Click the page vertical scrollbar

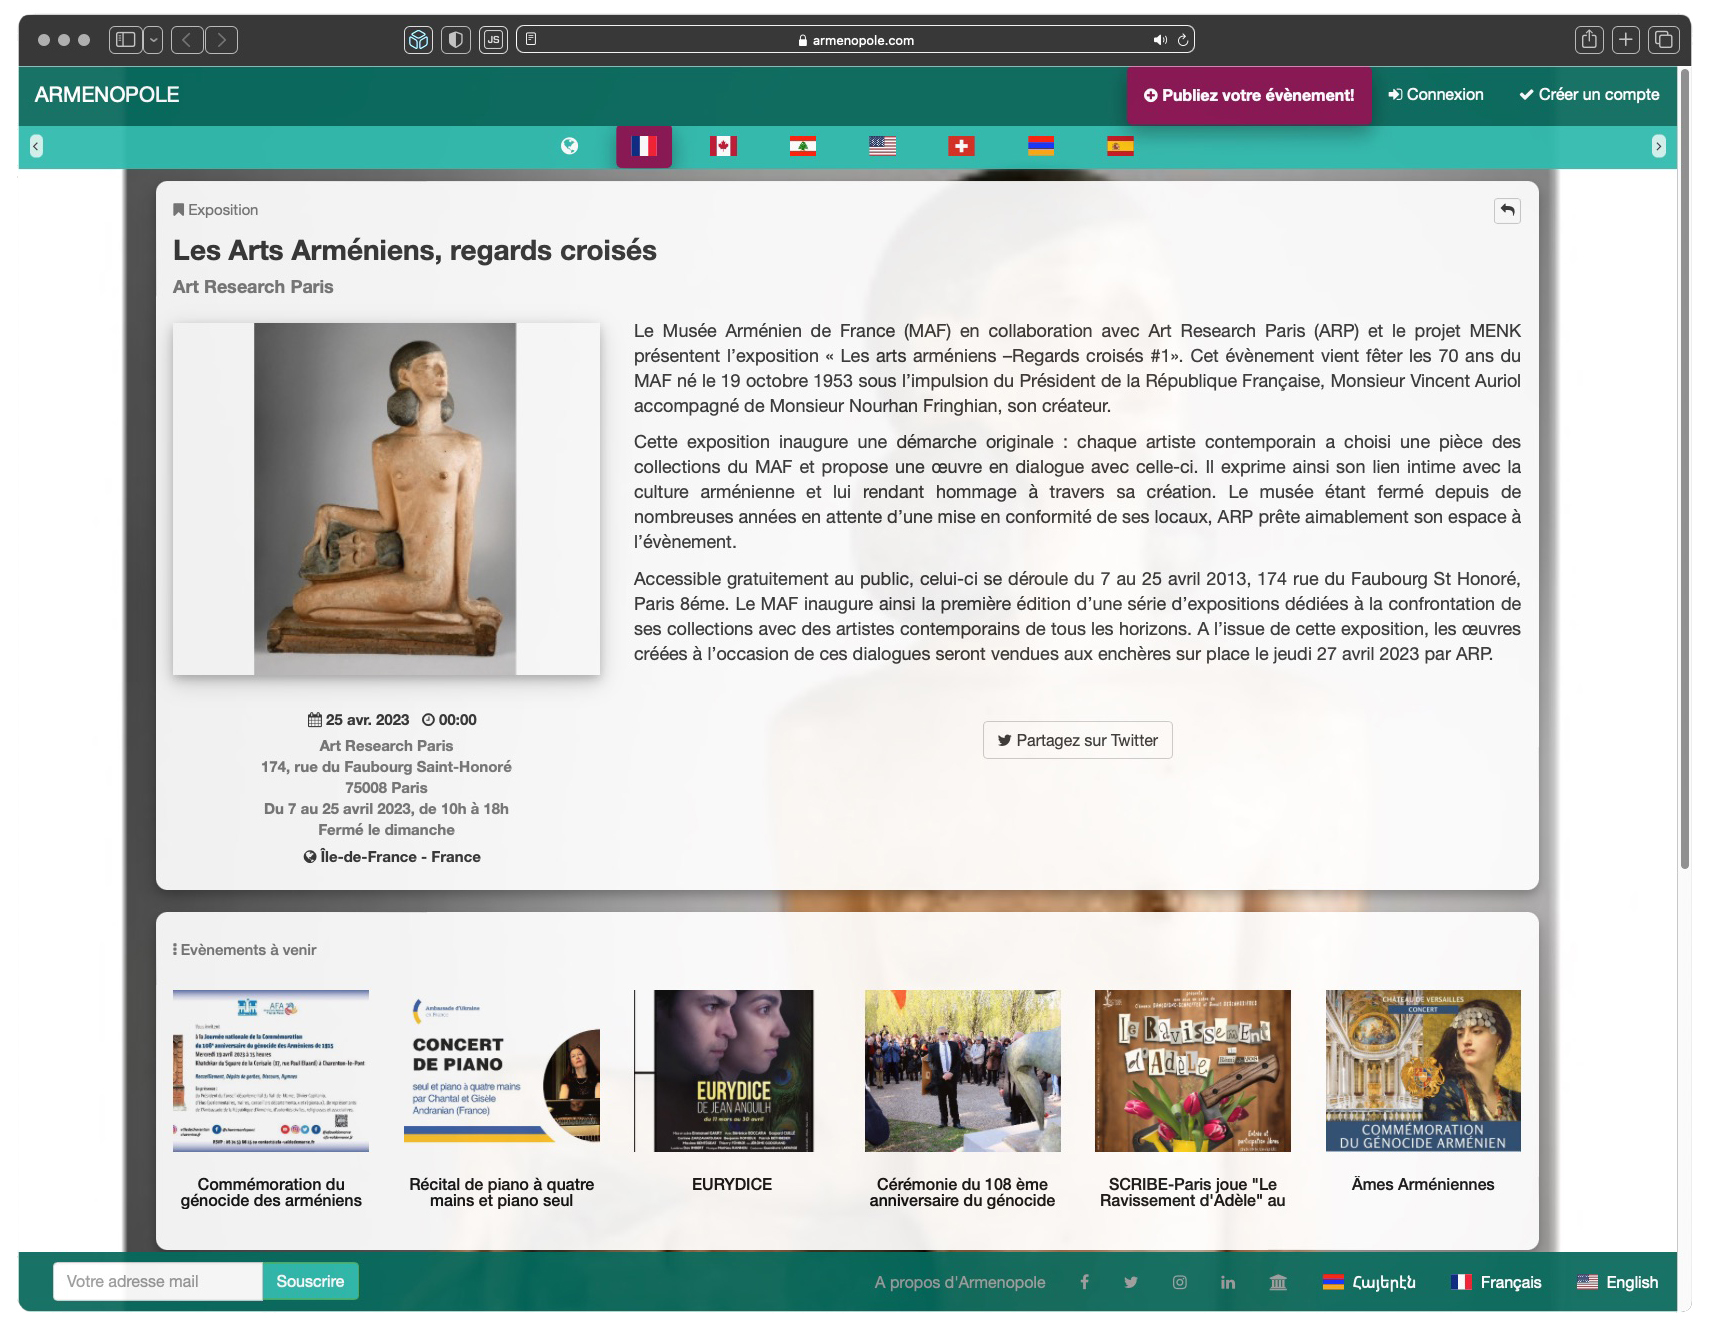pos(1684,470)
